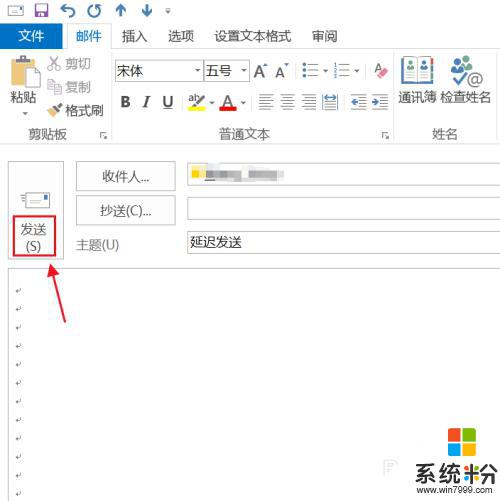This screenshot has width=500, height=501.
Task: Align text right
Action: point(309,102)
